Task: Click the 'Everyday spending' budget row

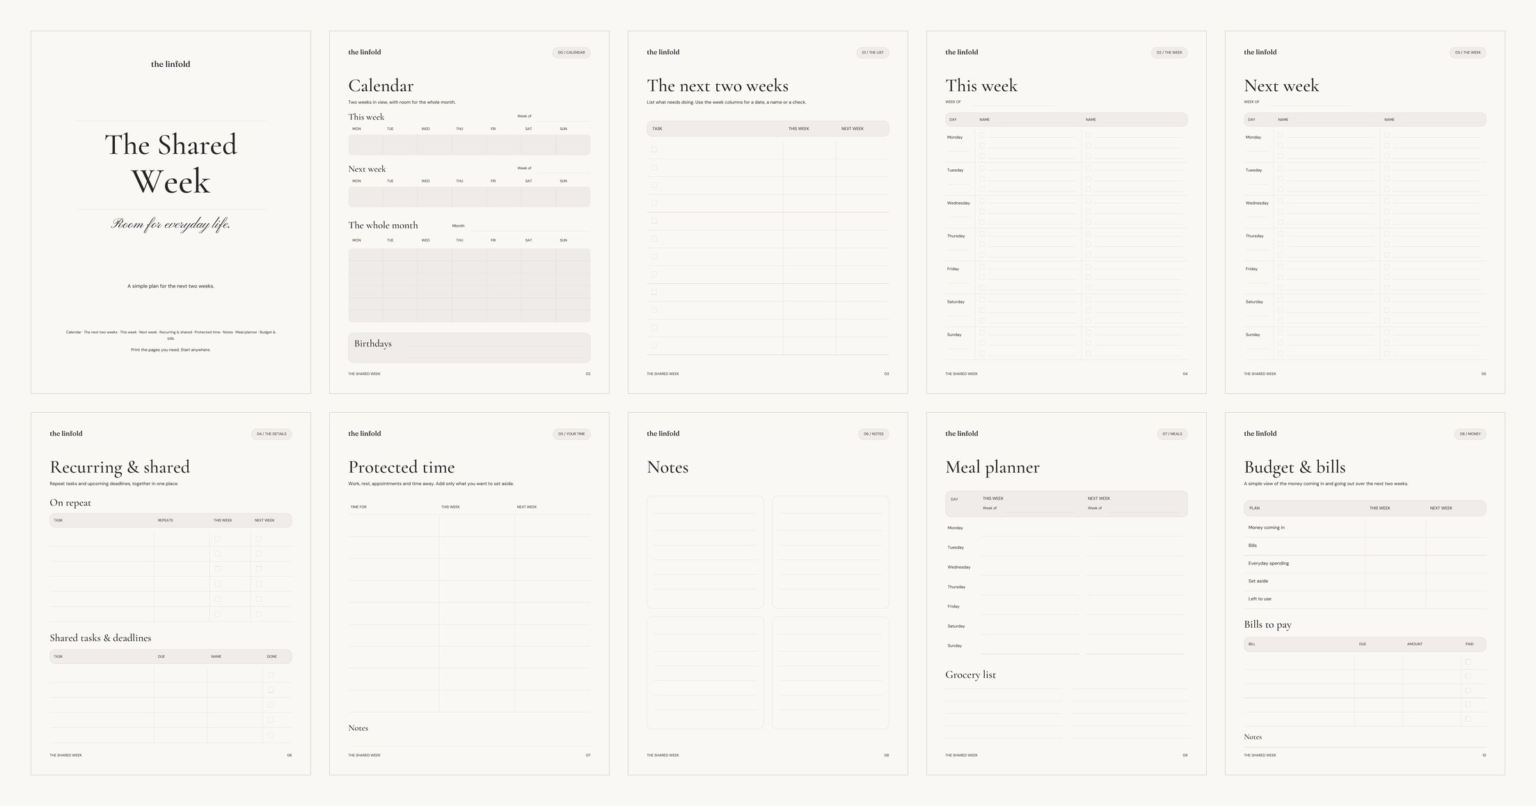Action: (1365, 563)
